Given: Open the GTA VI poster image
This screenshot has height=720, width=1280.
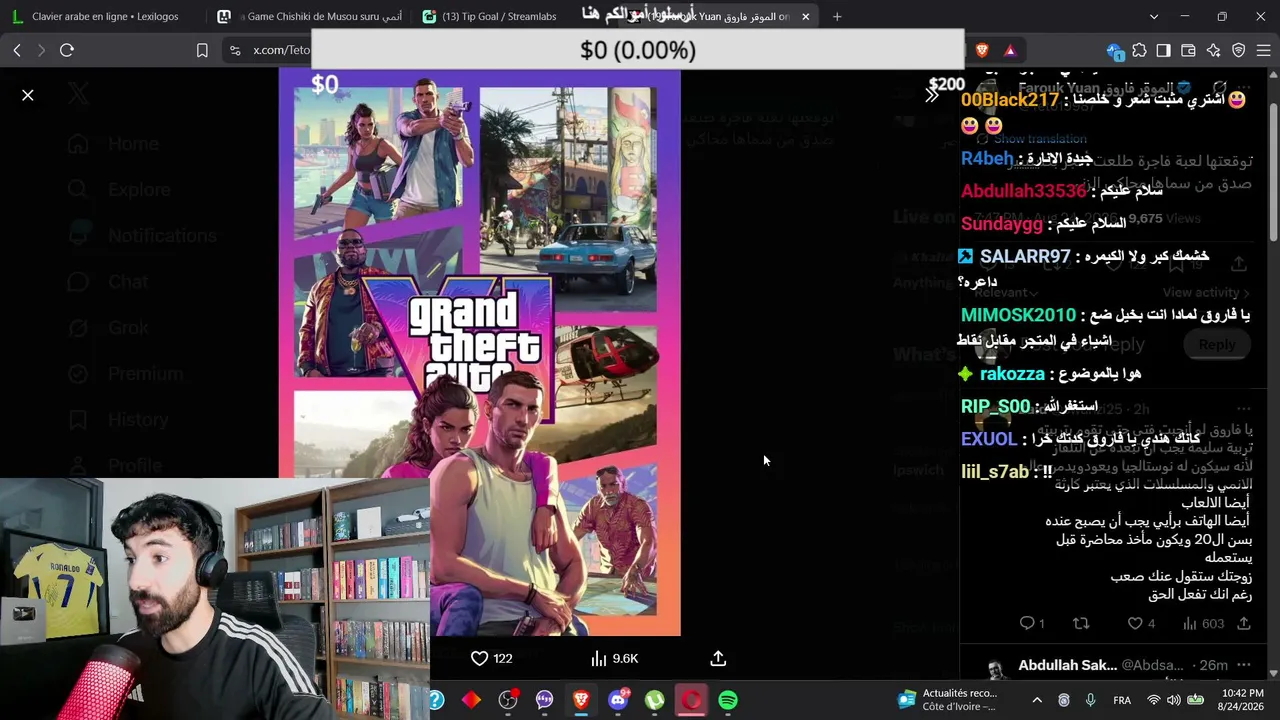Looking at the screenshot, I should [479, 352].
